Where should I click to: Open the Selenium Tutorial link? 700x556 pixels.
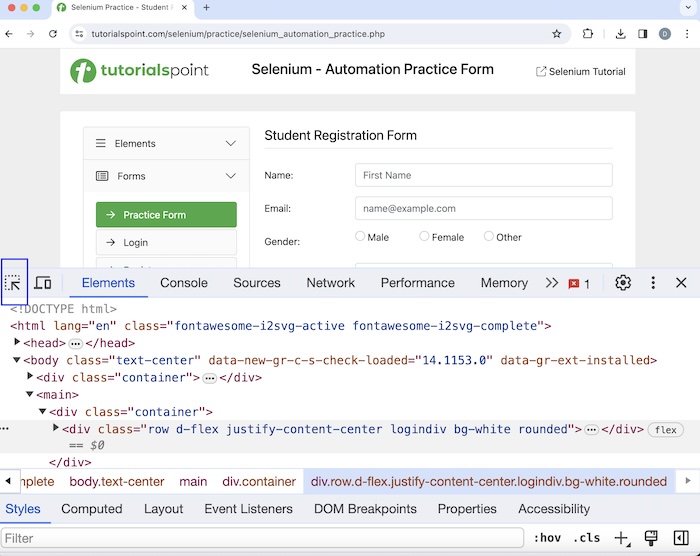tap(581, 72)
